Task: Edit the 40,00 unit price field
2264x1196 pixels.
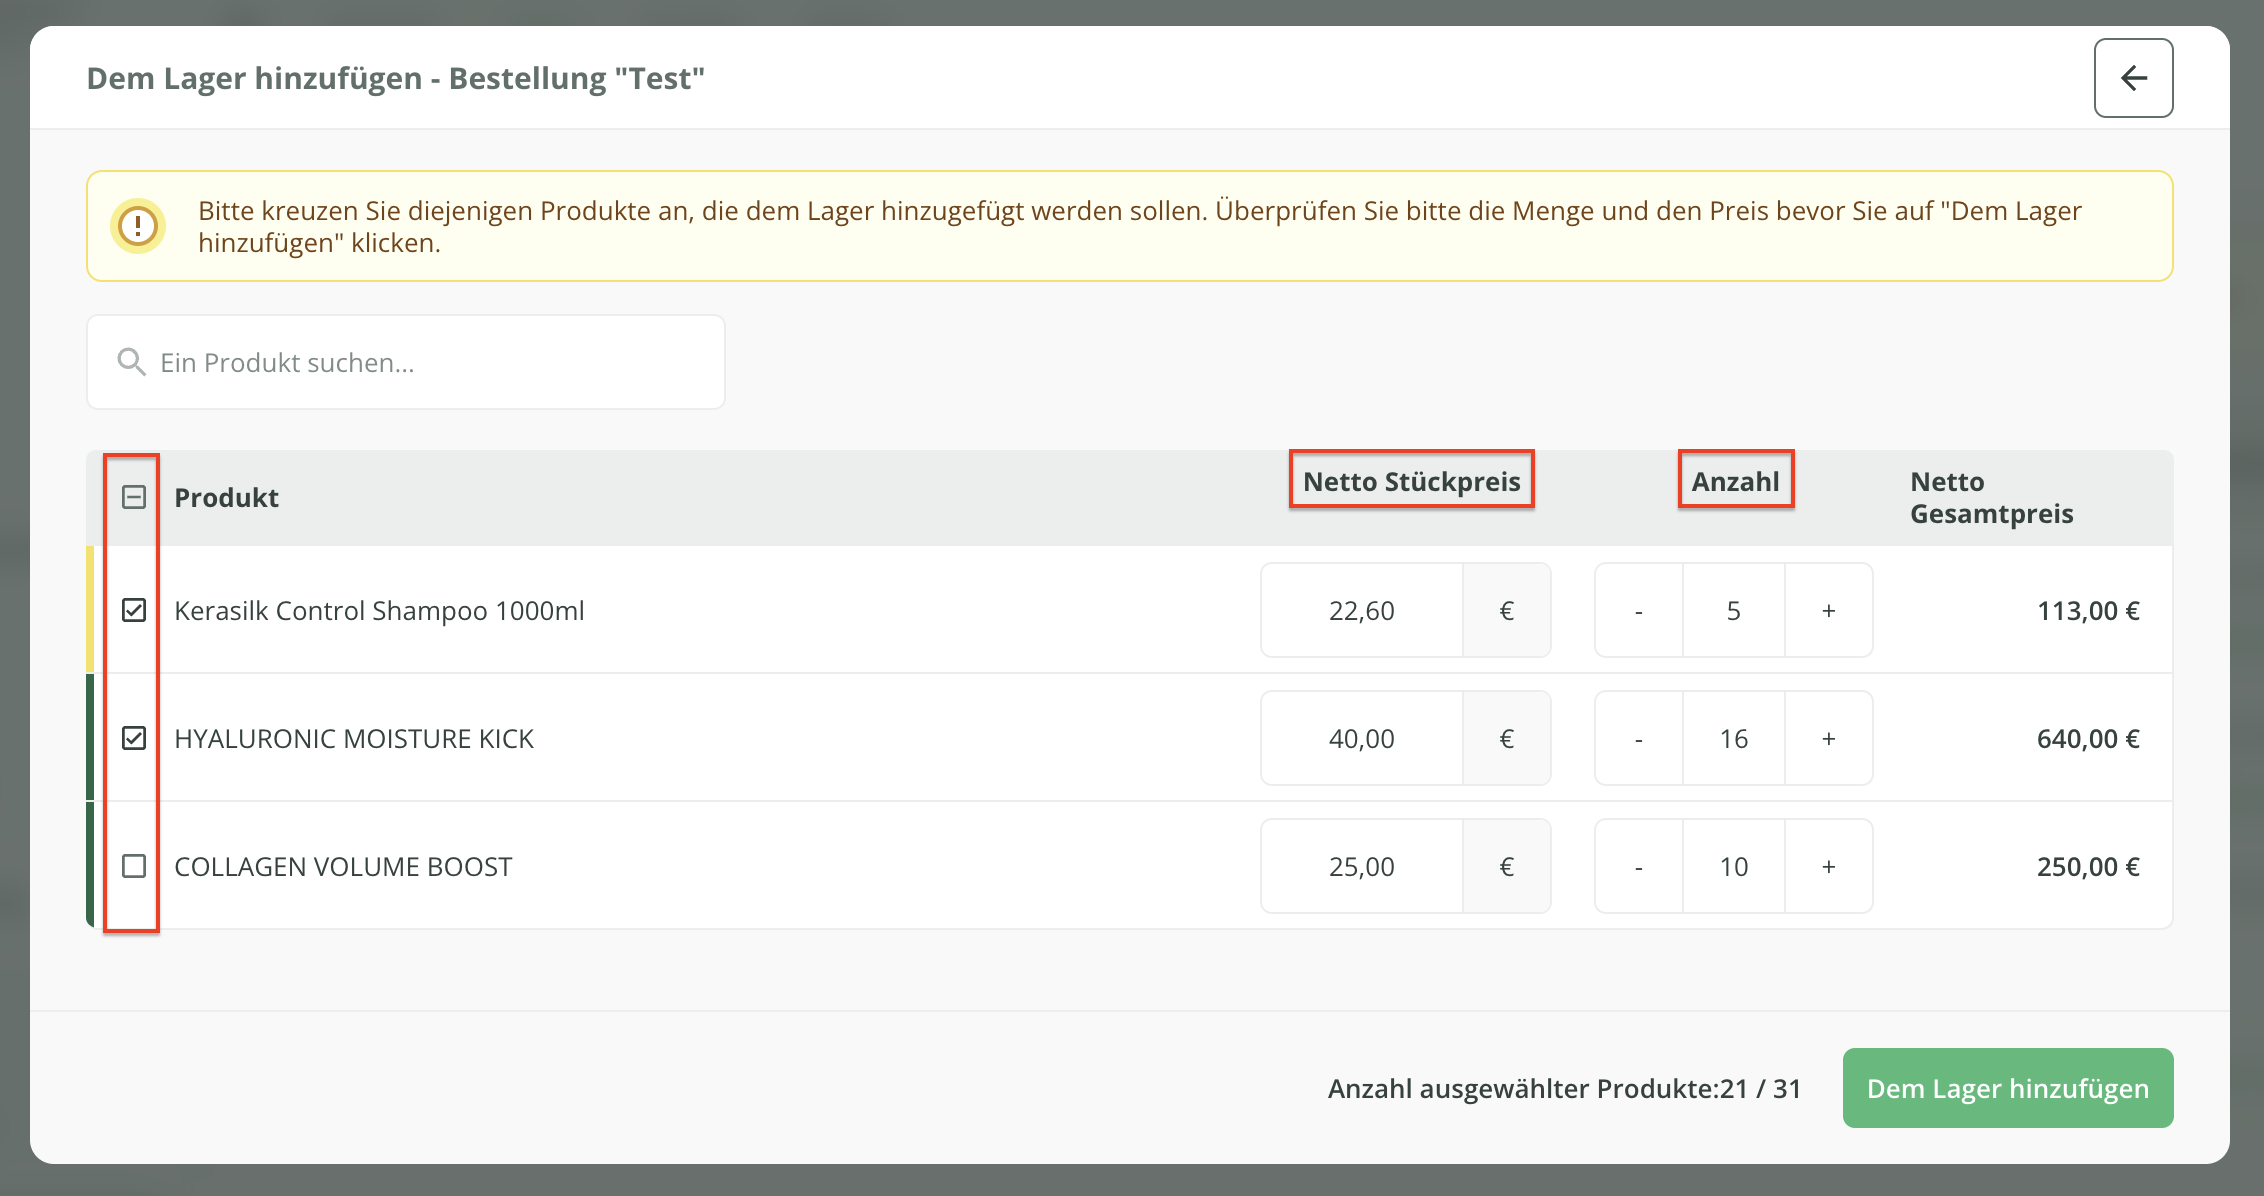Action: 1361,738
